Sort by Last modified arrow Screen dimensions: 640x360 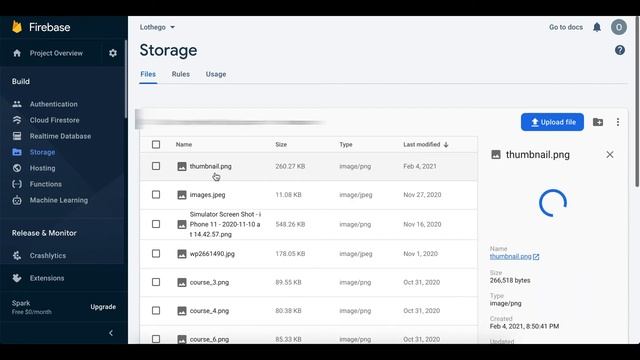click(446, 144)
